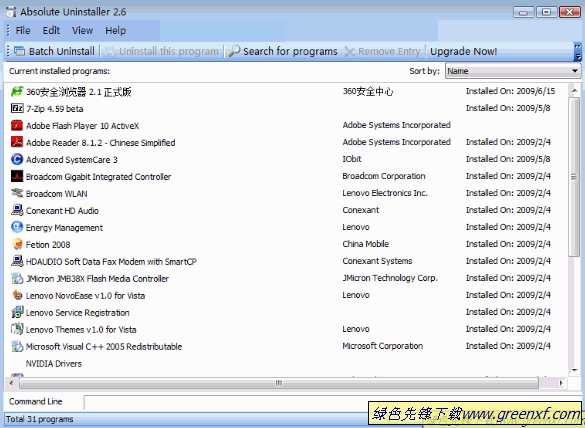
Task: Select the Adobe Flash Player icon
Action: [17, 125]
